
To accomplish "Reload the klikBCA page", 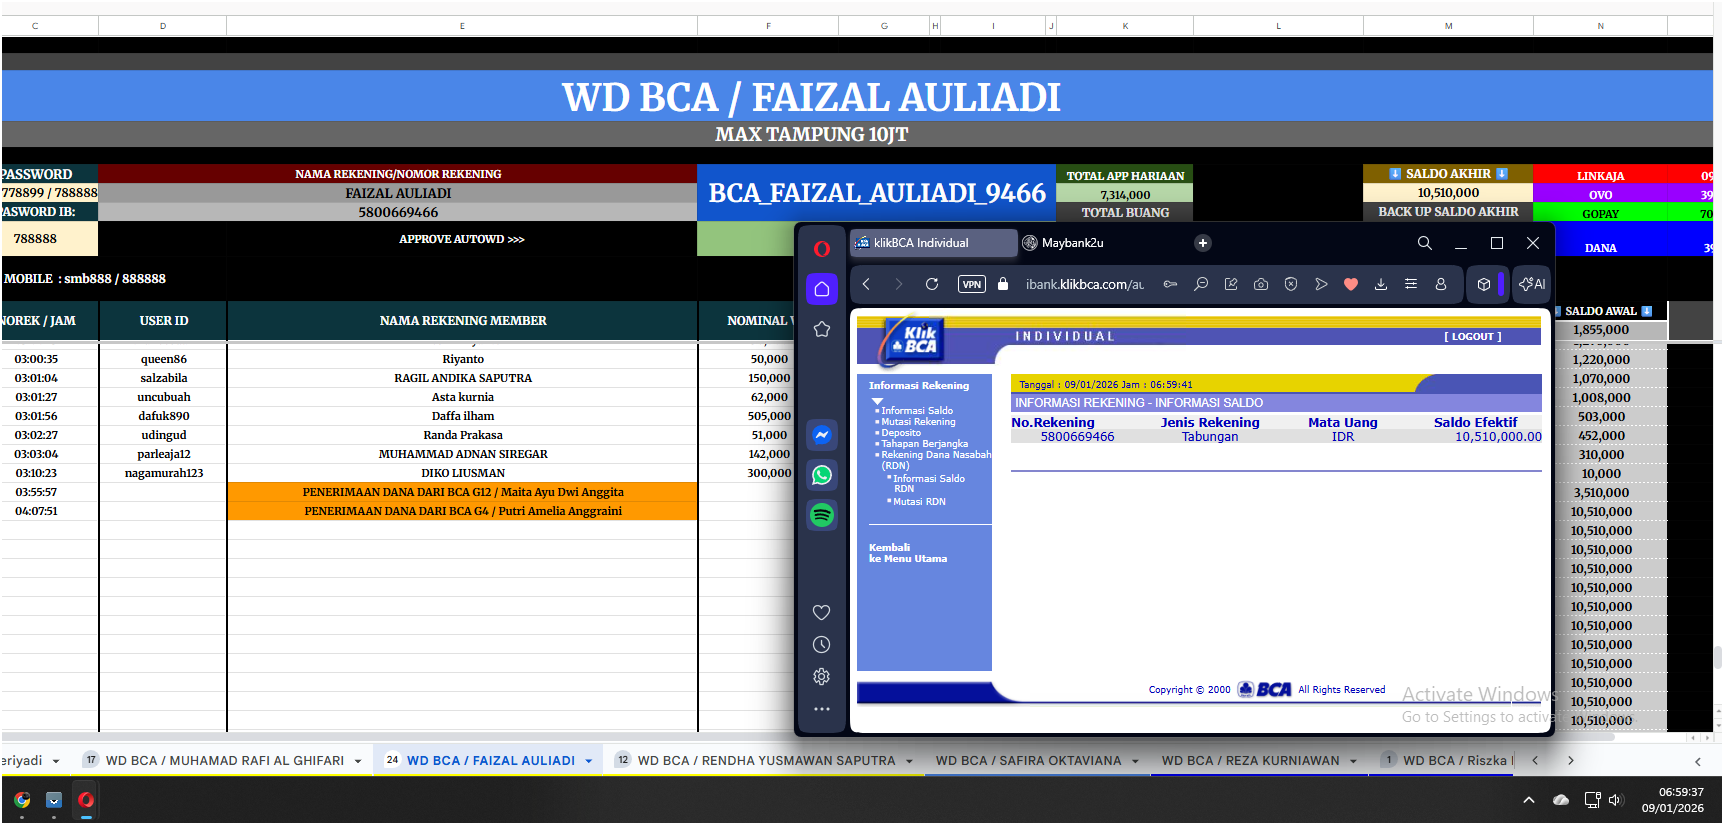I will [932, 284].
